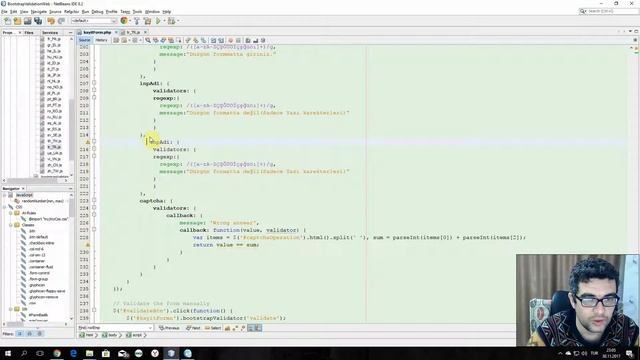Click the Save All toolbar icon
The image size is (640, 360).
click(x=38, y=21)
